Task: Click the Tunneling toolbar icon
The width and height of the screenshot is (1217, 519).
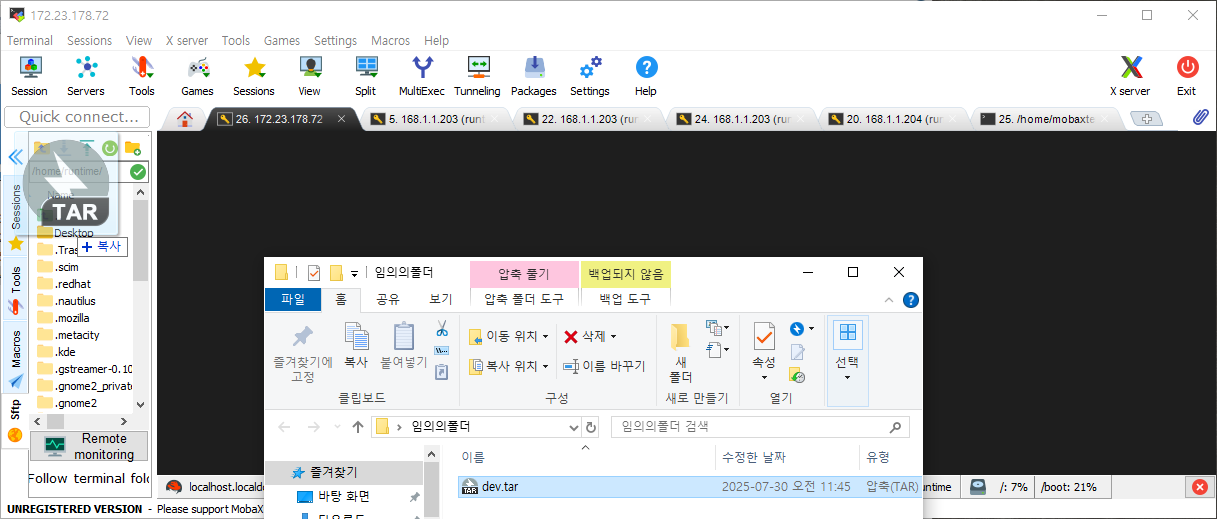Action: 477,76
